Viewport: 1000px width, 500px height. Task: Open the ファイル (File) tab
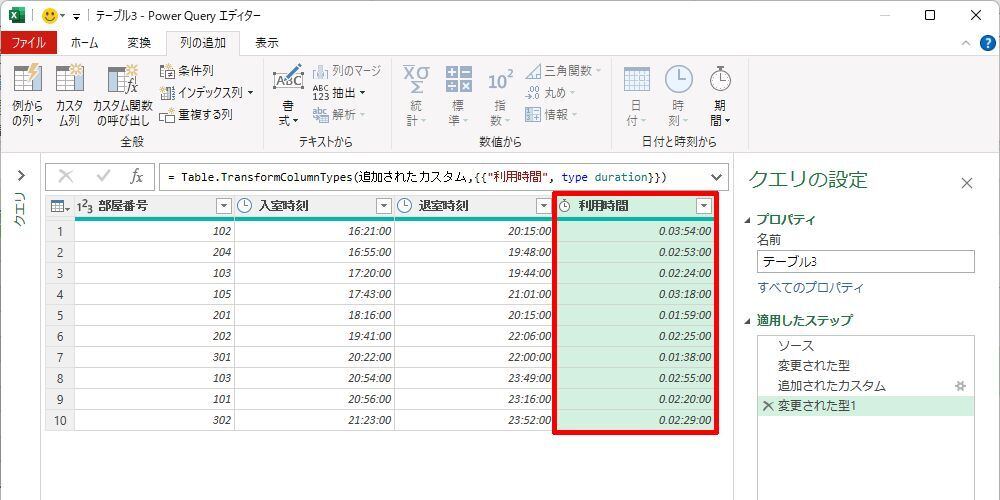[x=28, y=43]
